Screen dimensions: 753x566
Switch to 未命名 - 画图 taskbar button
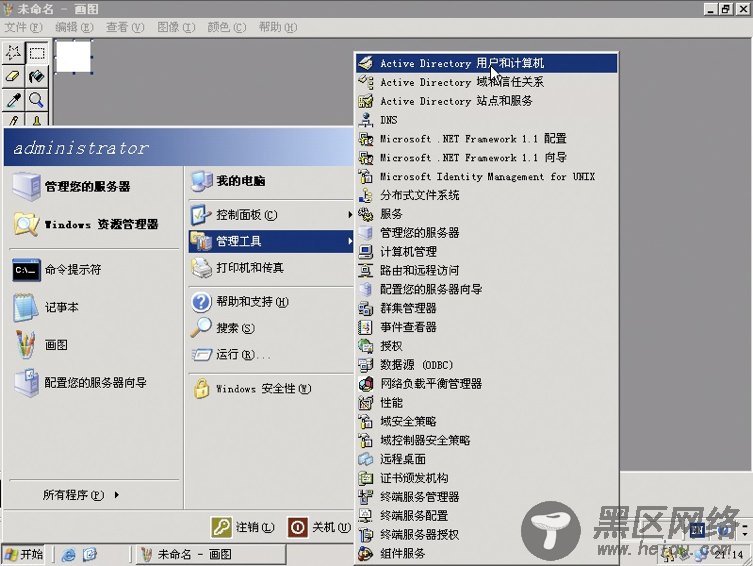click(x=210, y=554)
